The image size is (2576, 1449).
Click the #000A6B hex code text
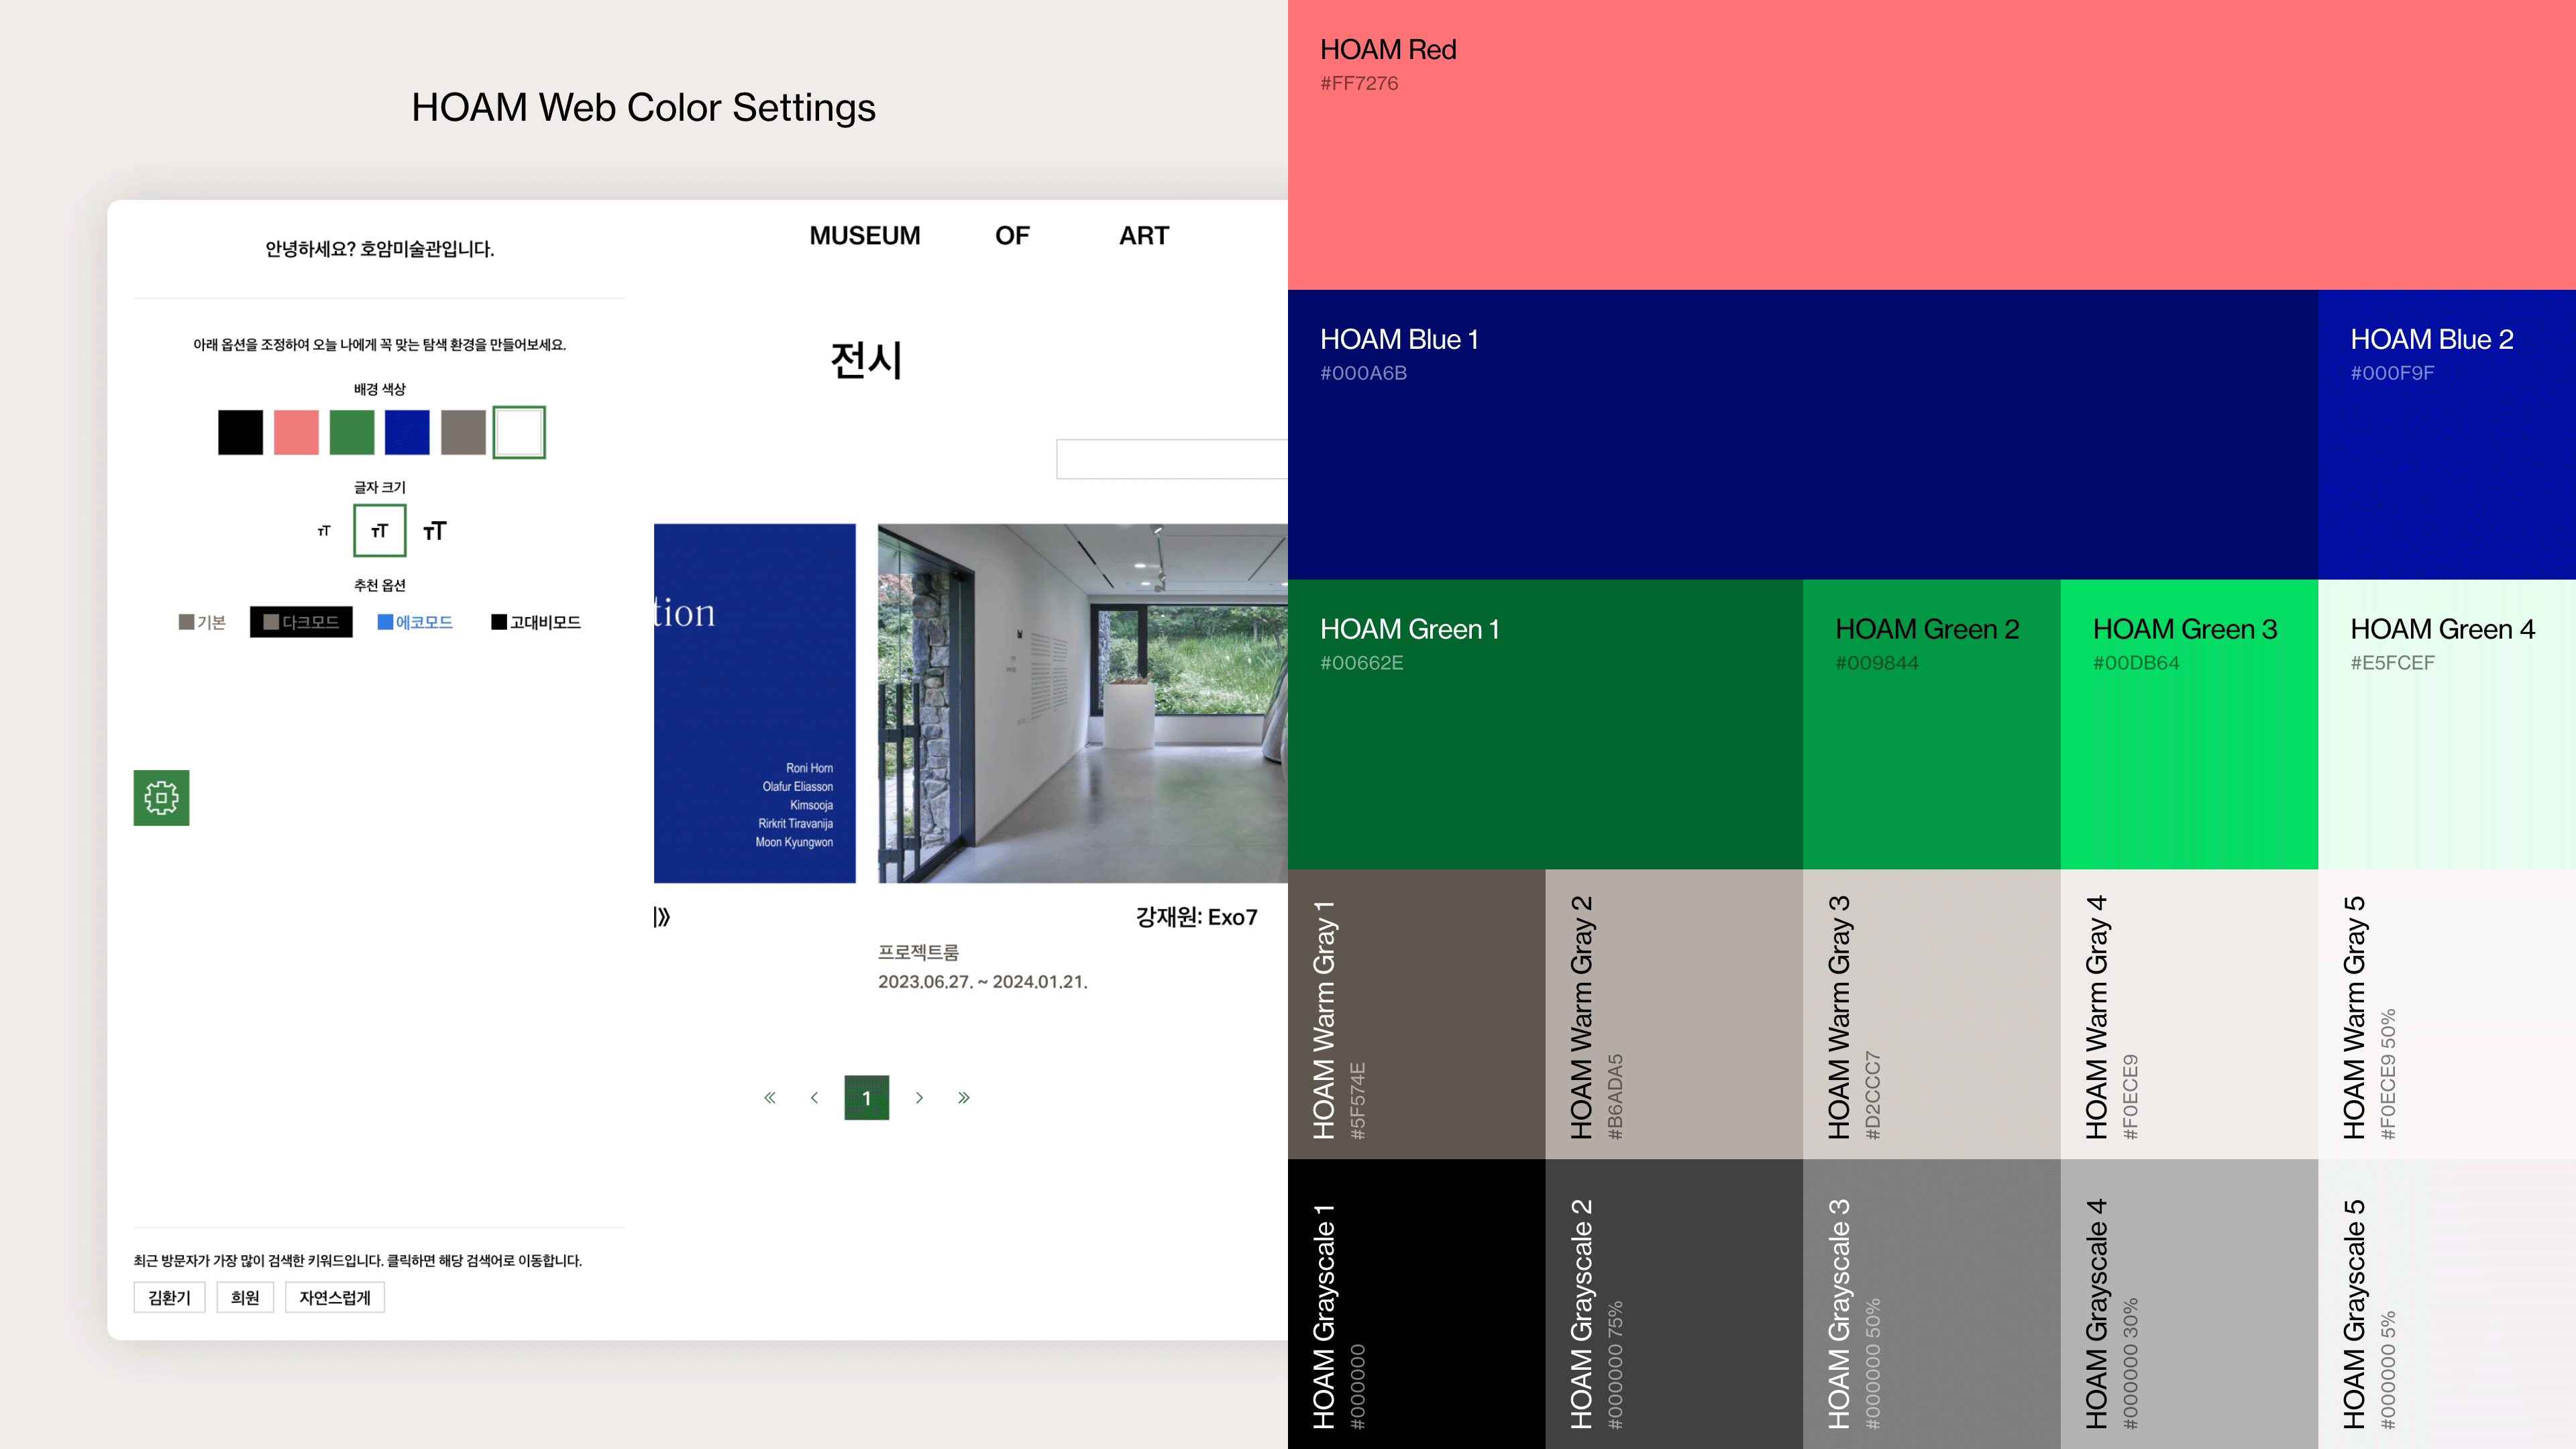1363,373
